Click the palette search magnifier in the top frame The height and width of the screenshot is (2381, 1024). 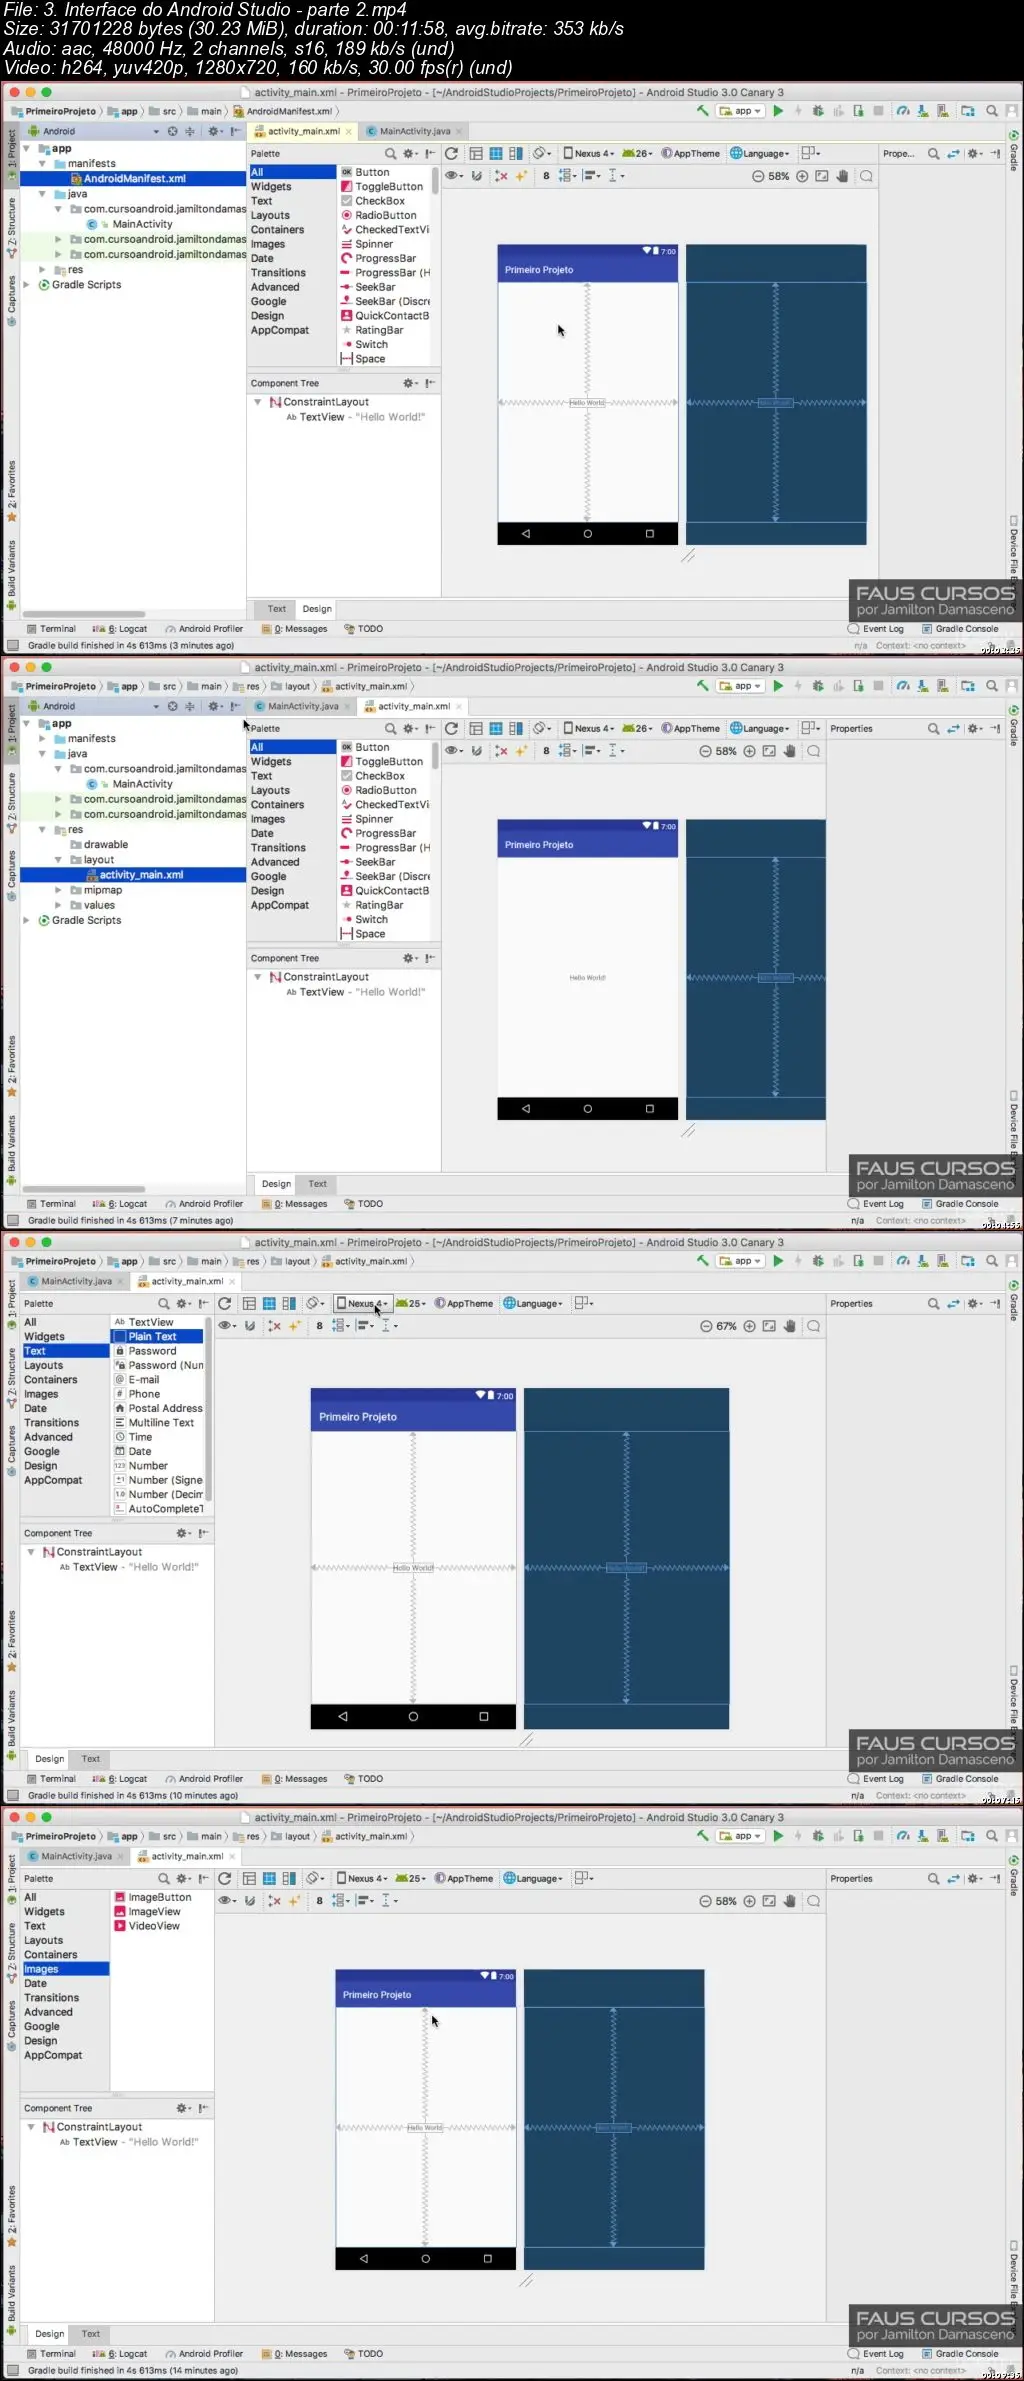click(x=391, y=154)
